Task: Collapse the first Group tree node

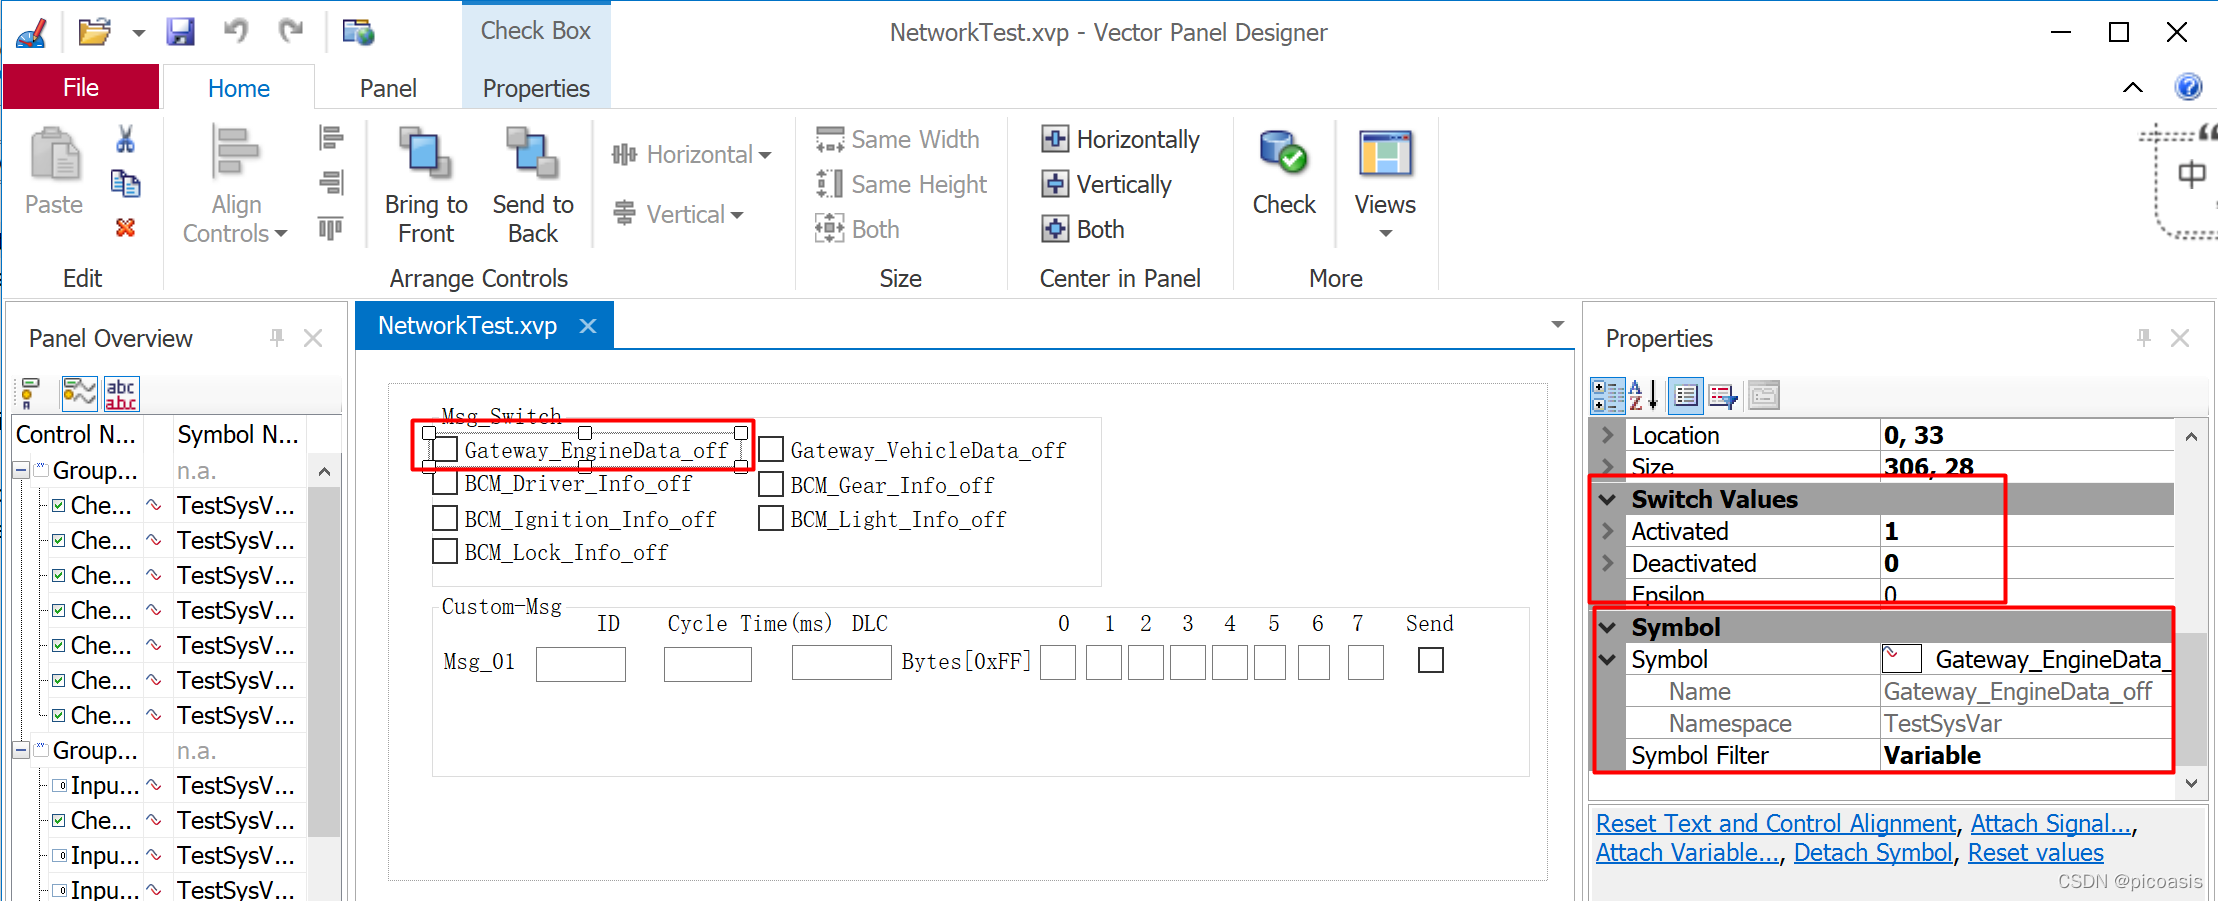Action: [x=21, y=469]
